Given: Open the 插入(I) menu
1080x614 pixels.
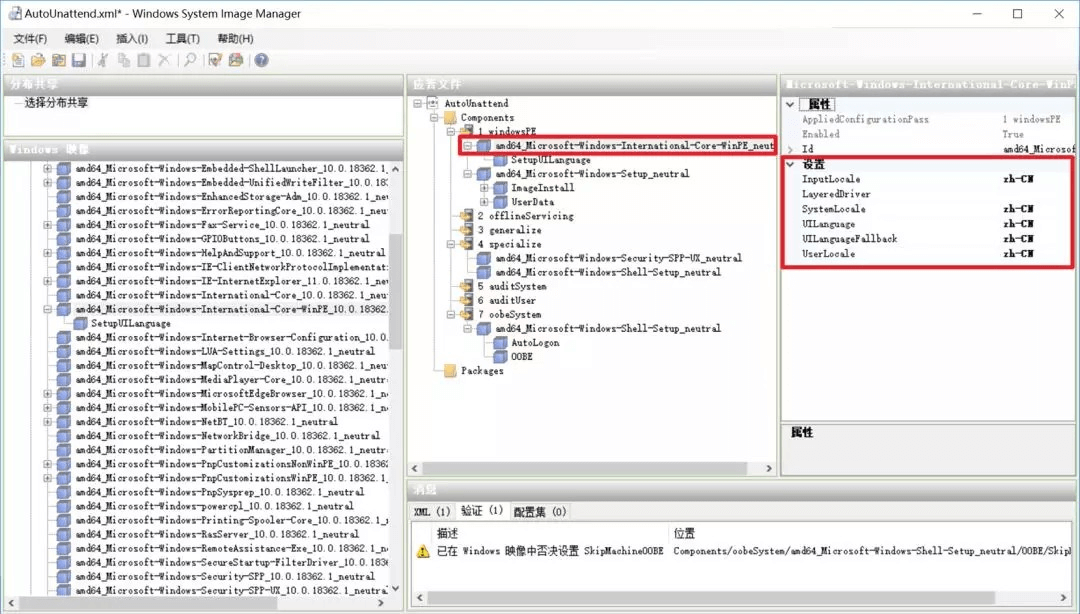Looking at the screenshot, I should (x=132, y=39).
